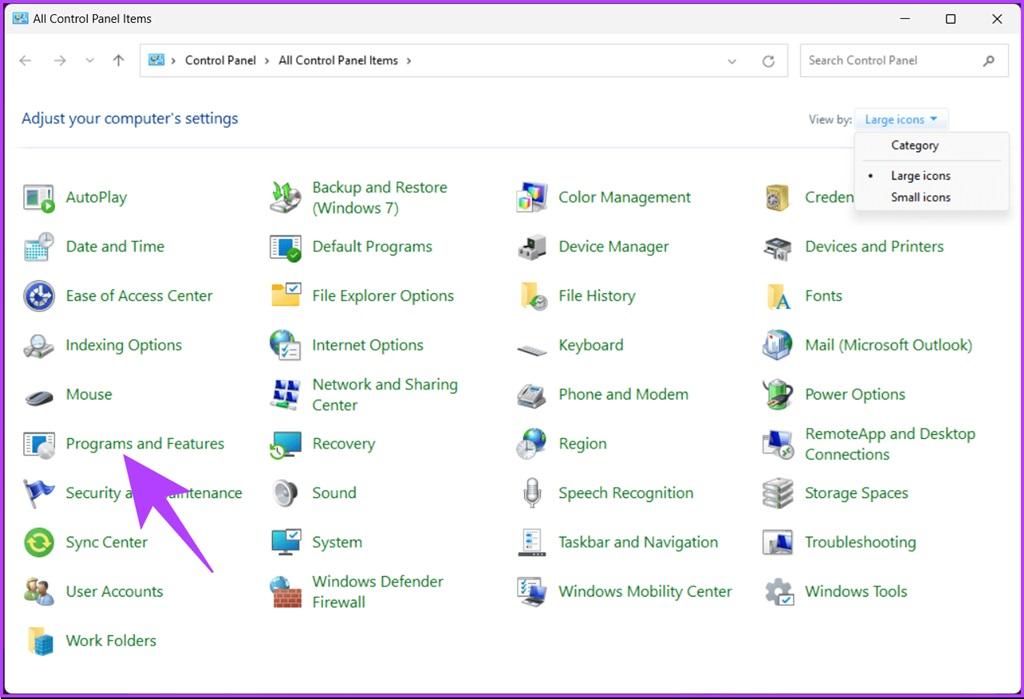Viewport: 1024px width, 699px height.
Task: Open the Mail (Microsoft Outlook) icon
Action: tap(778, 345)
